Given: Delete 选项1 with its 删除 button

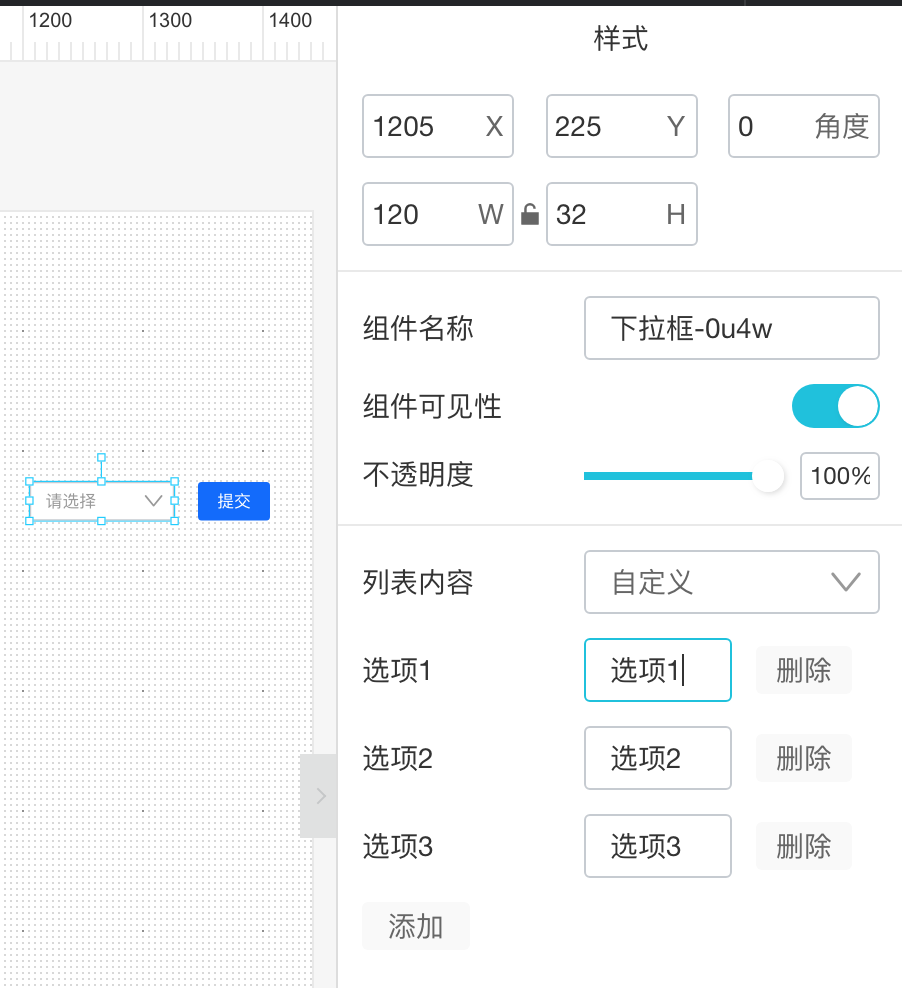Looking at the screenshot, I should [x=803, y=670].
